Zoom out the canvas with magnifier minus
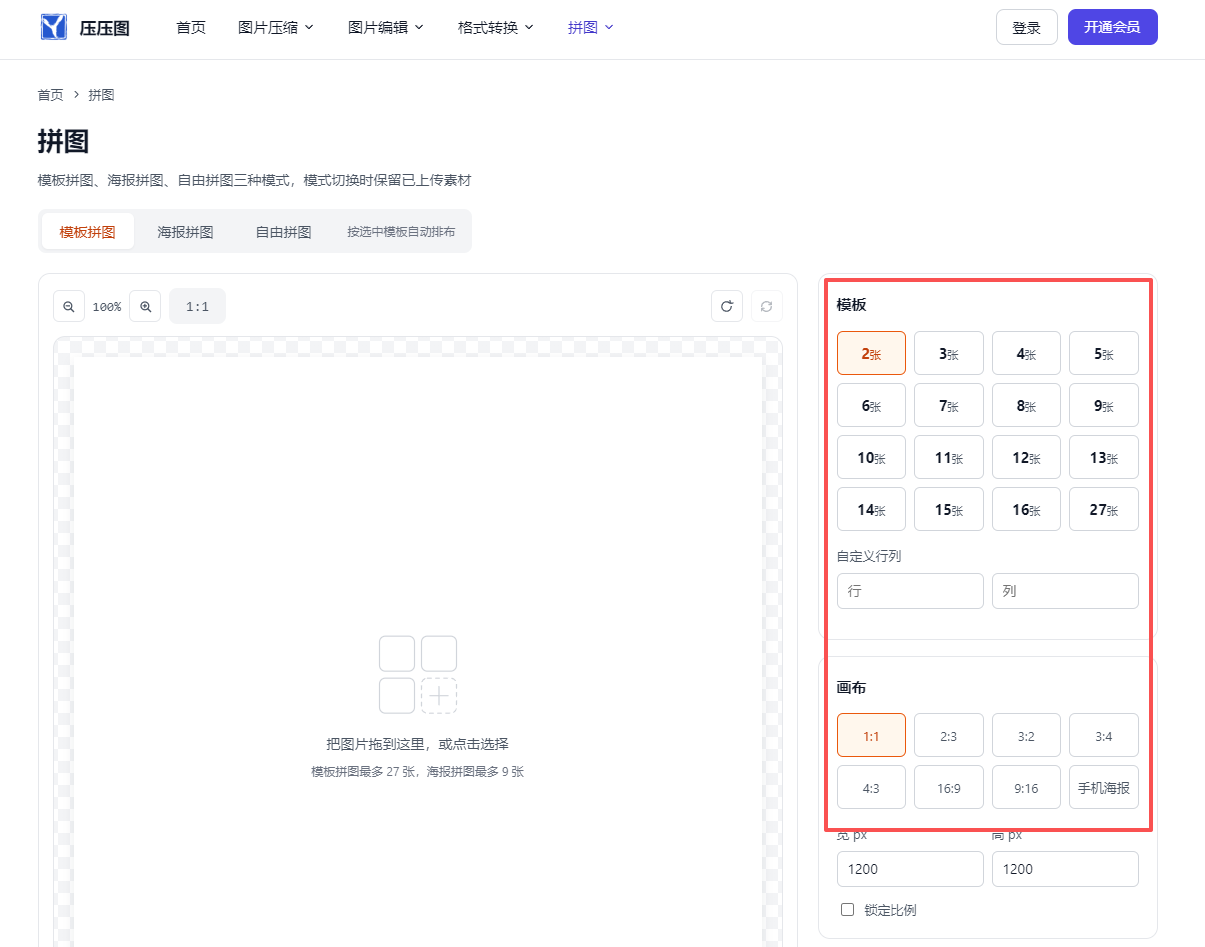The height and width of the screenshot is (947, 1205). click(69, 306)
